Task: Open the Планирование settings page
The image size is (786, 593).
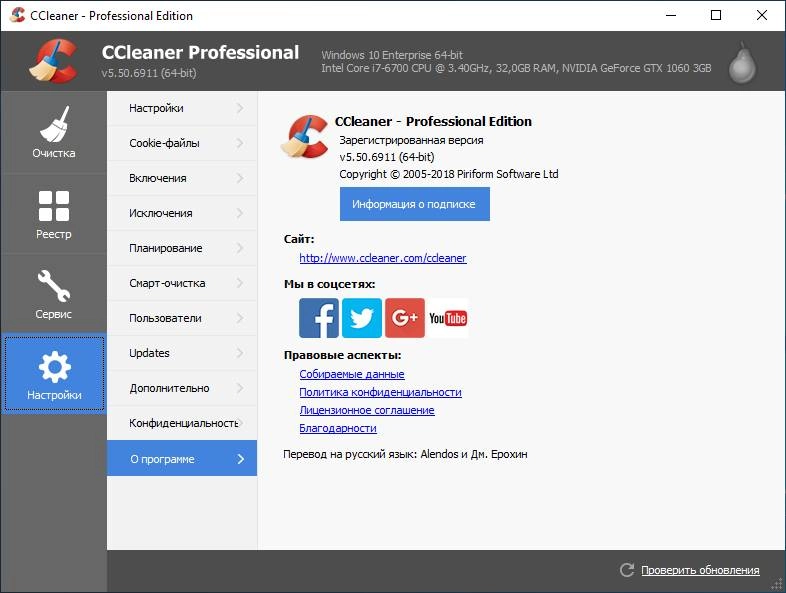Action: 182,248
